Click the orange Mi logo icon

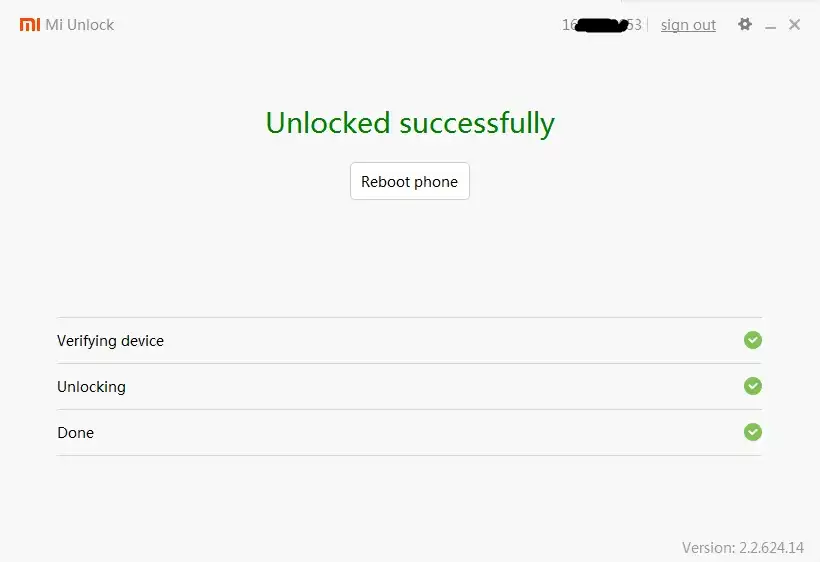pyautogui.click(x=29, y=24)
